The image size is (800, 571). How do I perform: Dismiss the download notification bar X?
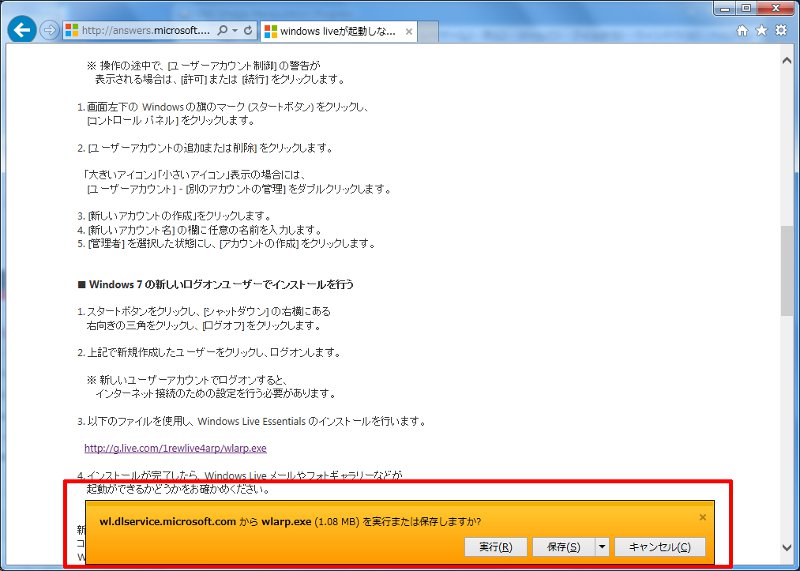(x=703, y=517)
